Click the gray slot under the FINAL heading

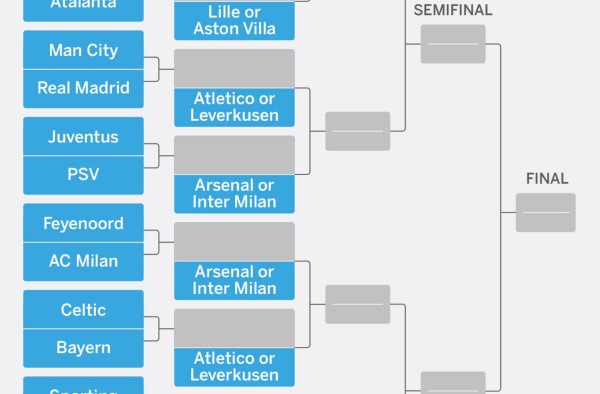pyautogui.click(x=546, y=213)
